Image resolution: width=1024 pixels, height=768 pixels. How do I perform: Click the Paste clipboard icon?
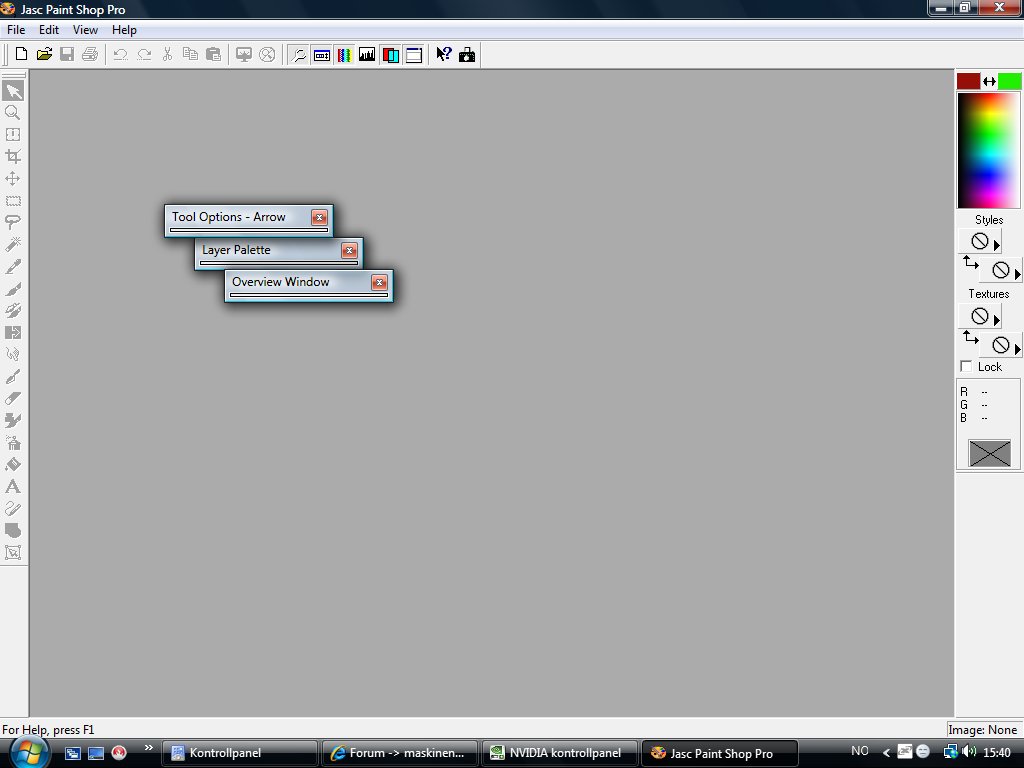point(214,54)
